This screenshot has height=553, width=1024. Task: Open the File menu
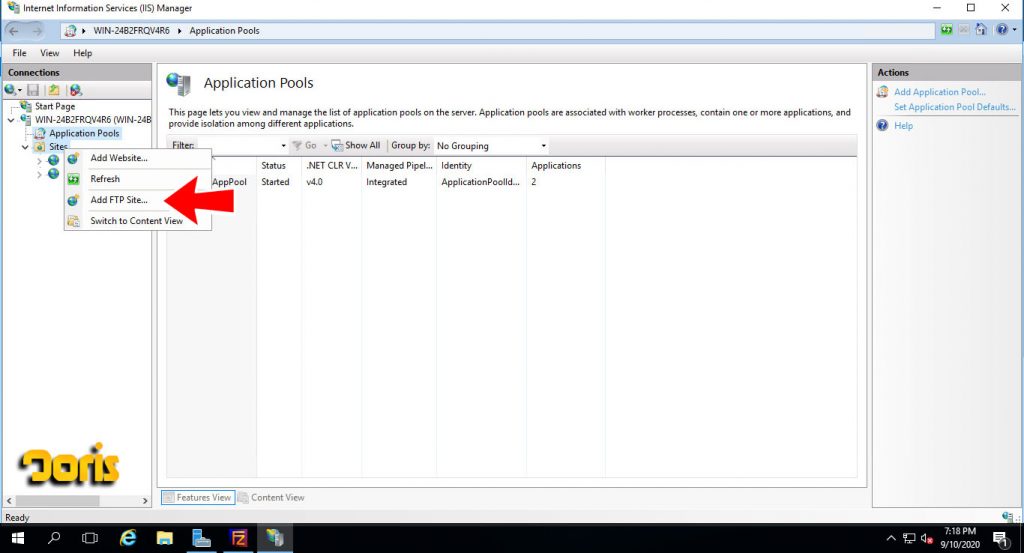tap(20, 53)
